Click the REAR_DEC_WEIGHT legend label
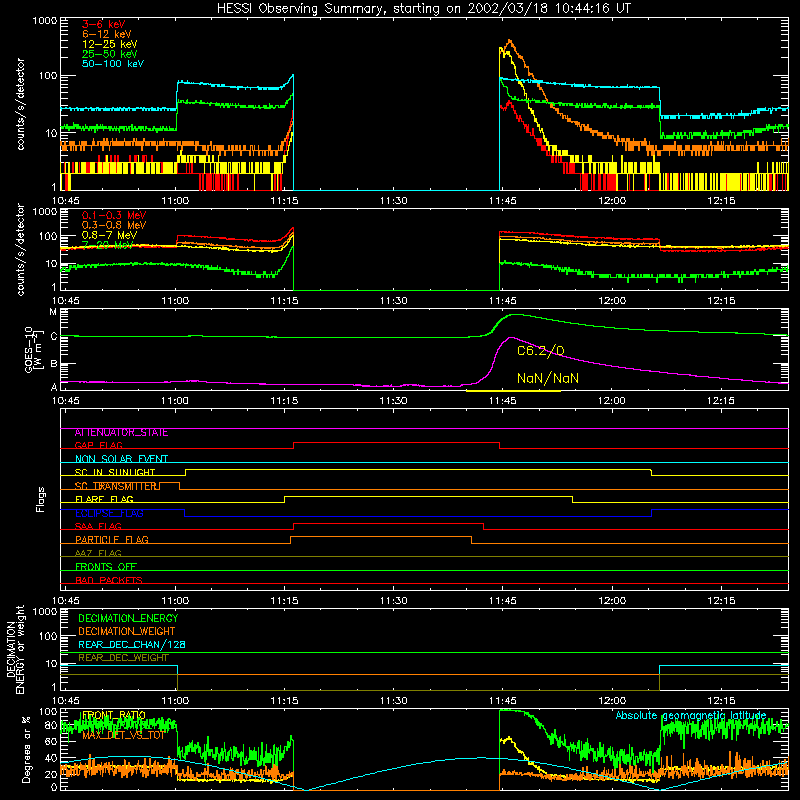Screen dimensions: 800x800 (123, 658)
